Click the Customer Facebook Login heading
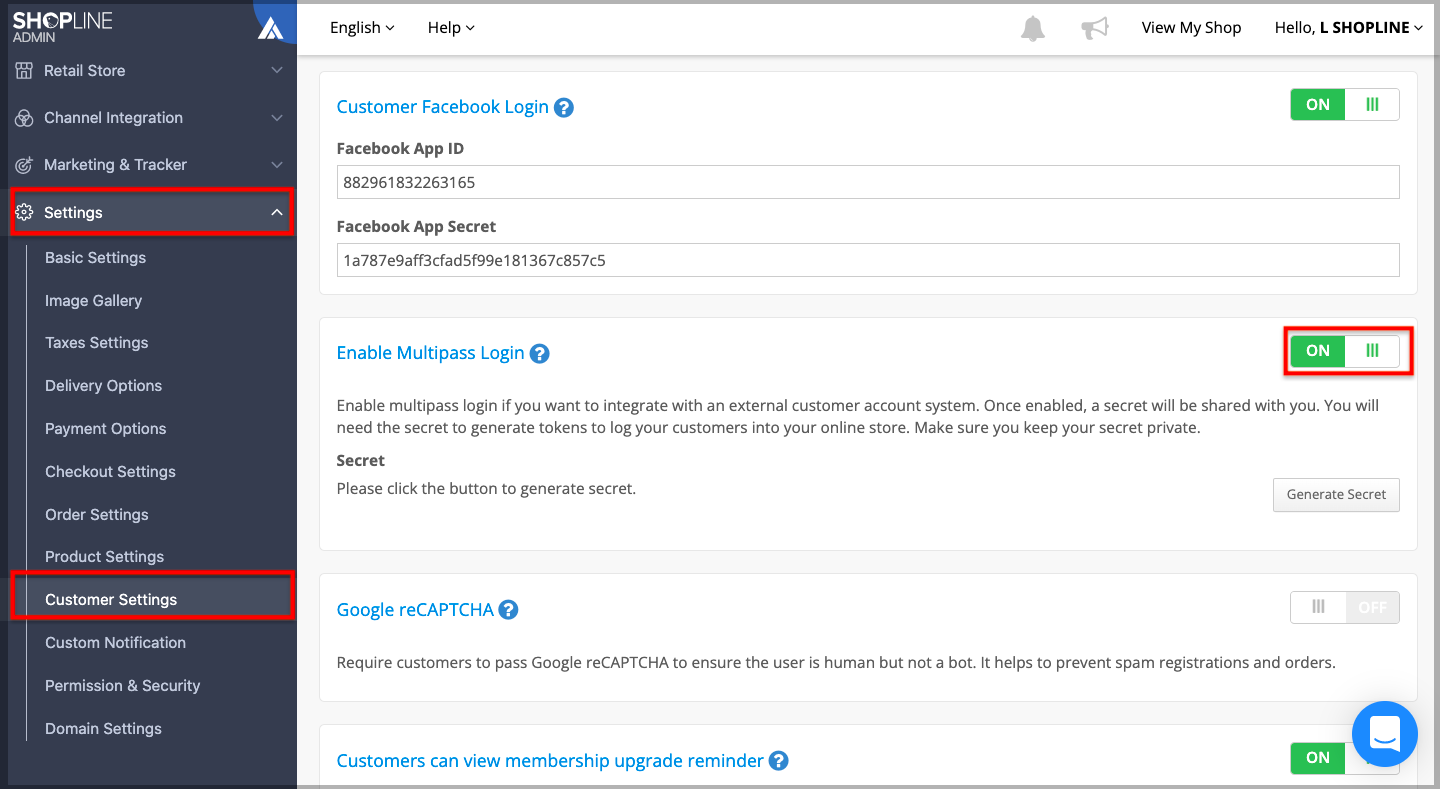The width and height of the screenshot is (1440, 789). pos(442,107)
